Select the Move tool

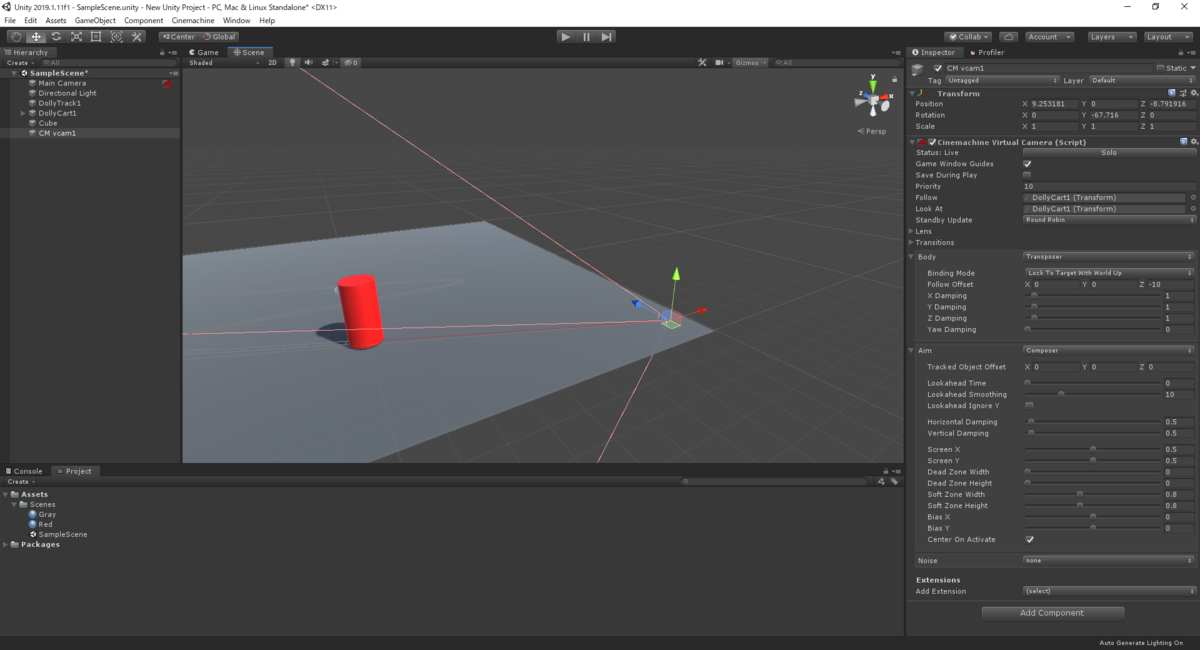36,37
